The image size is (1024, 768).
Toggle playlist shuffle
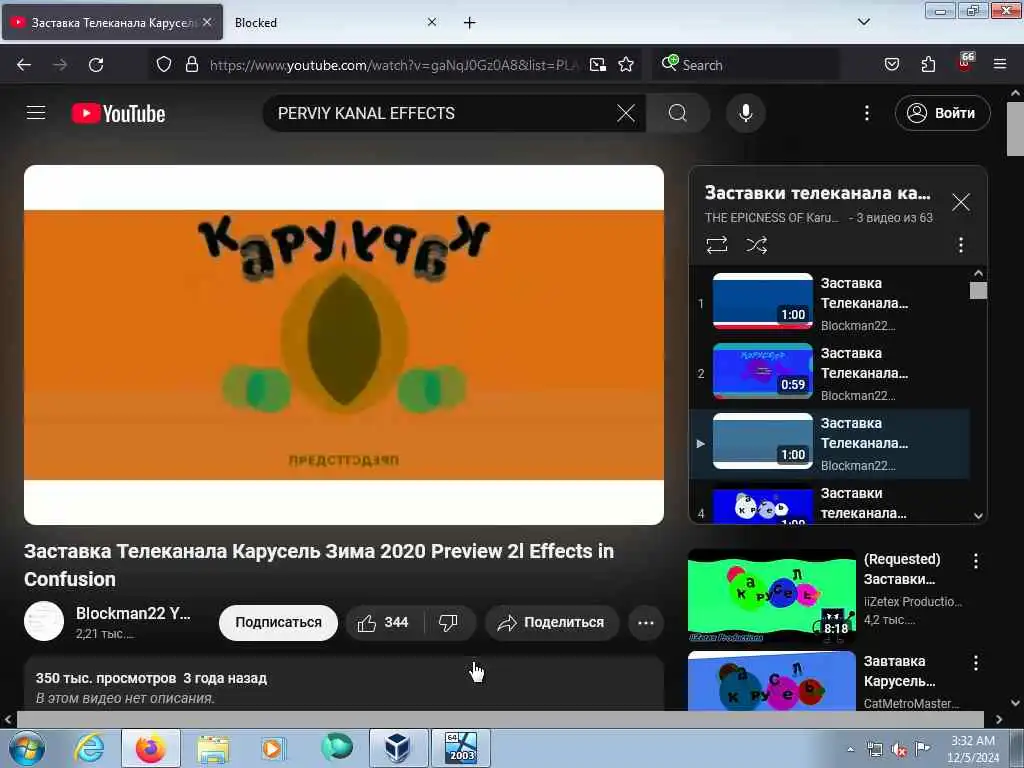pyautogui.click(x=756, y=245)
